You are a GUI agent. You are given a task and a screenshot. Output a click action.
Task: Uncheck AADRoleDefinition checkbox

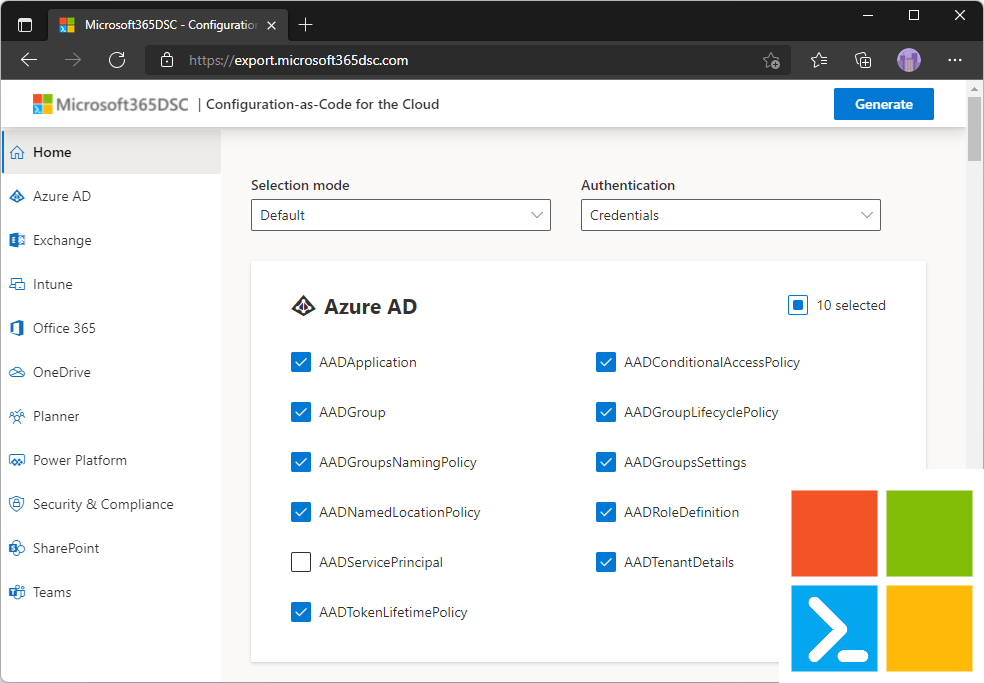tap(606, 512)
